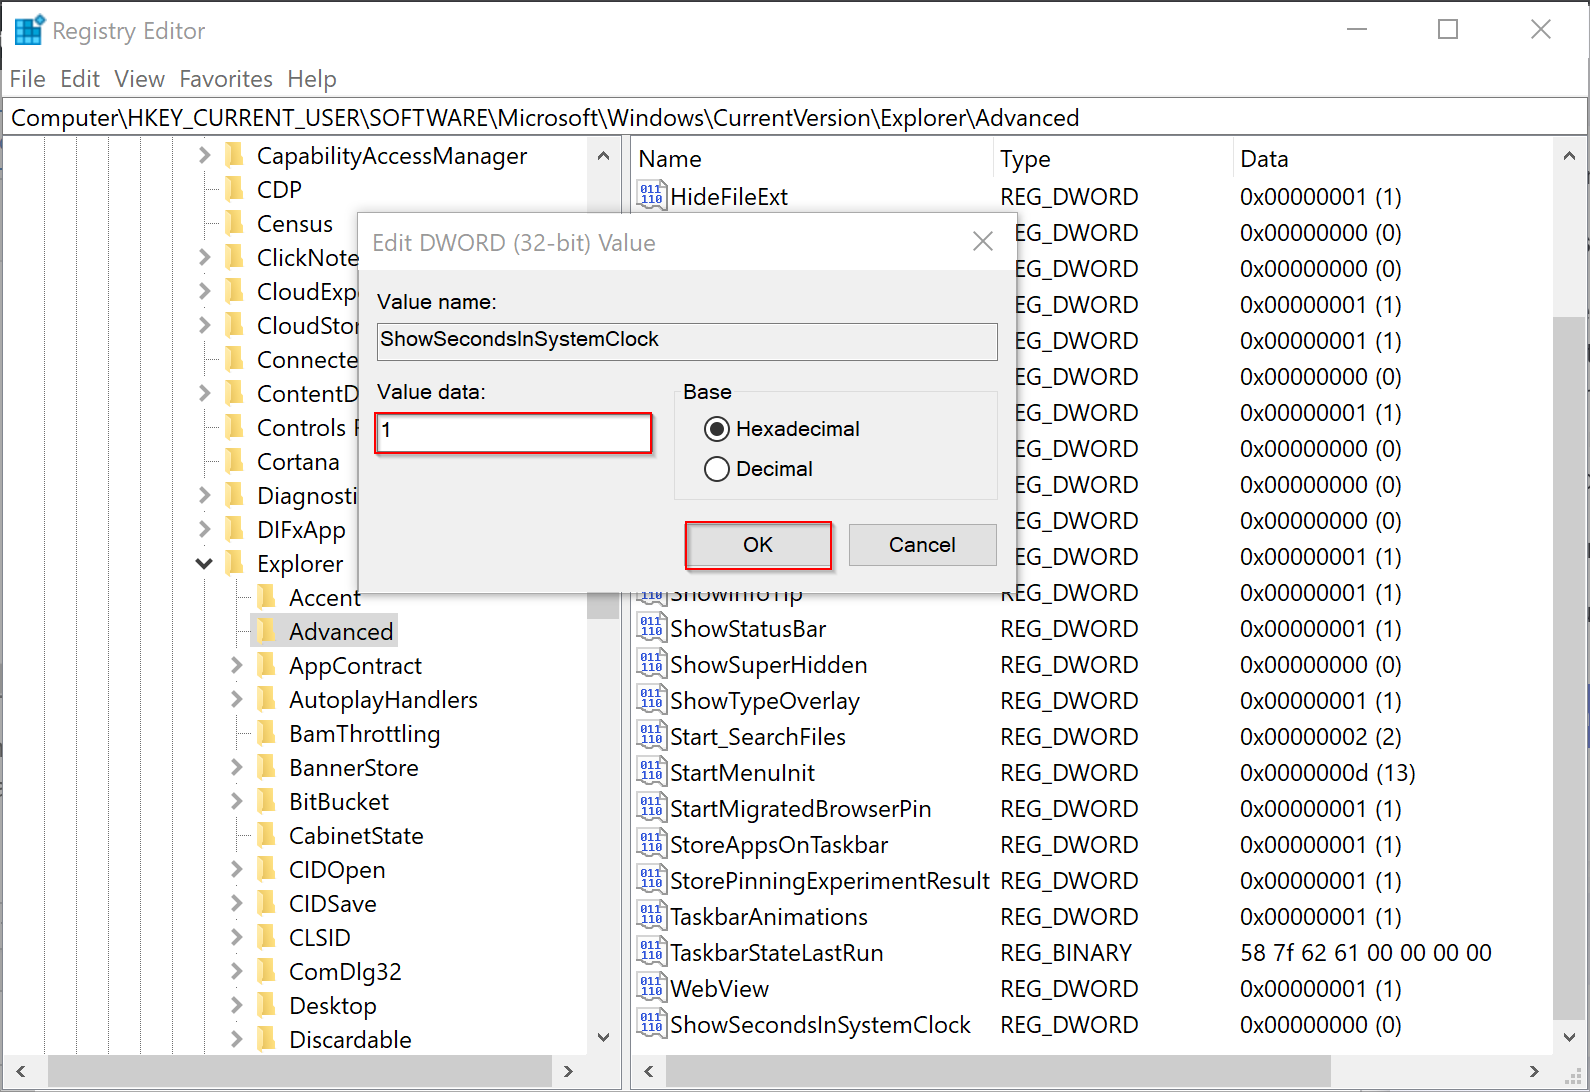Select the StoreAppsOnTaskbar value icon
This screenshot has height=1092, width=1590.
651,844
